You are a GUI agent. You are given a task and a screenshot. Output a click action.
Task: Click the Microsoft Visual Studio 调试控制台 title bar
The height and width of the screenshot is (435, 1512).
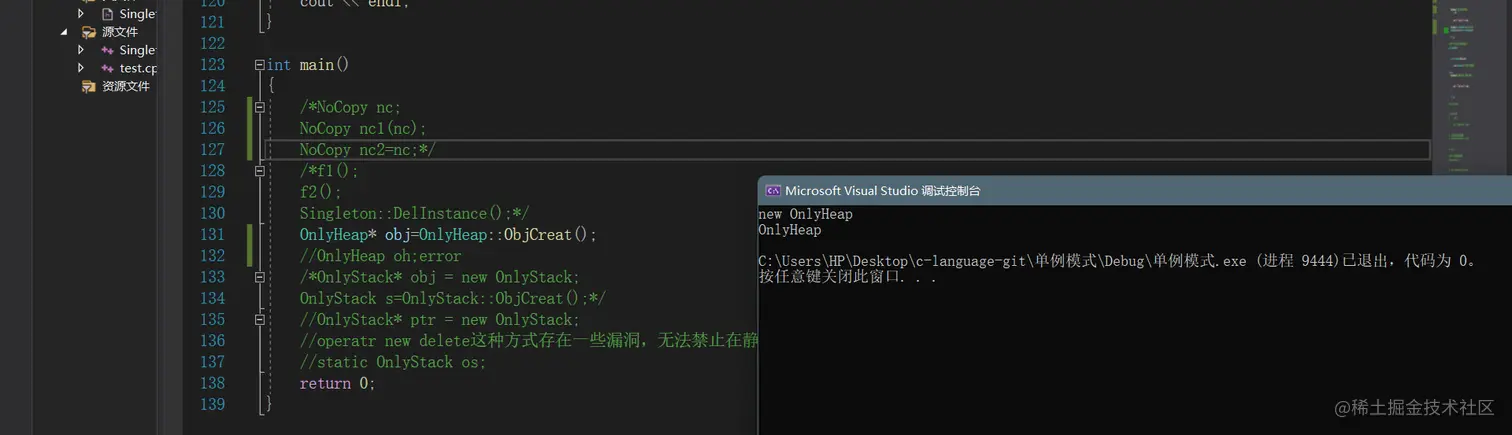(x=1135, y=190)
